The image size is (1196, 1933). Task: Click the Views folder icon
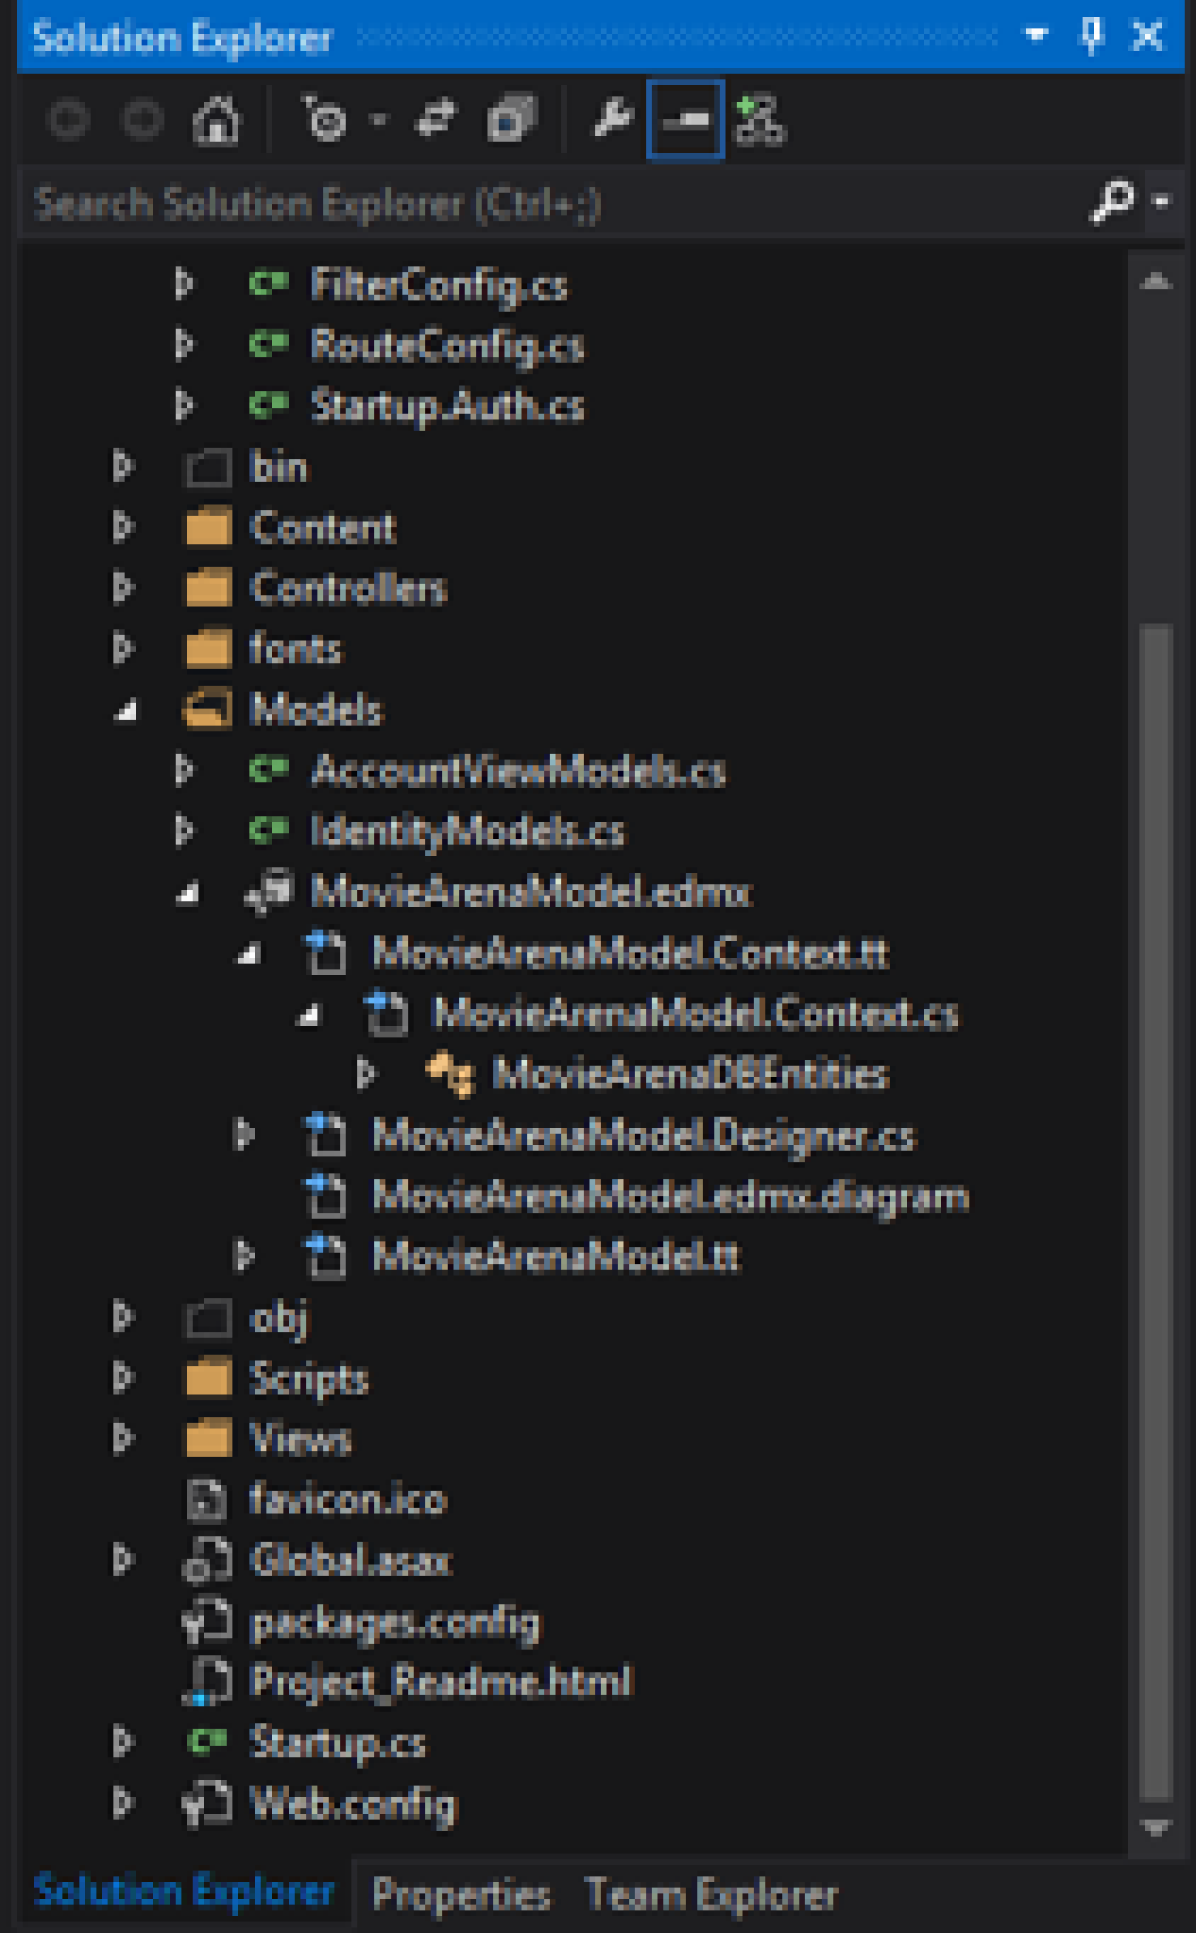pyautogui.click(x=208, y=1438)
